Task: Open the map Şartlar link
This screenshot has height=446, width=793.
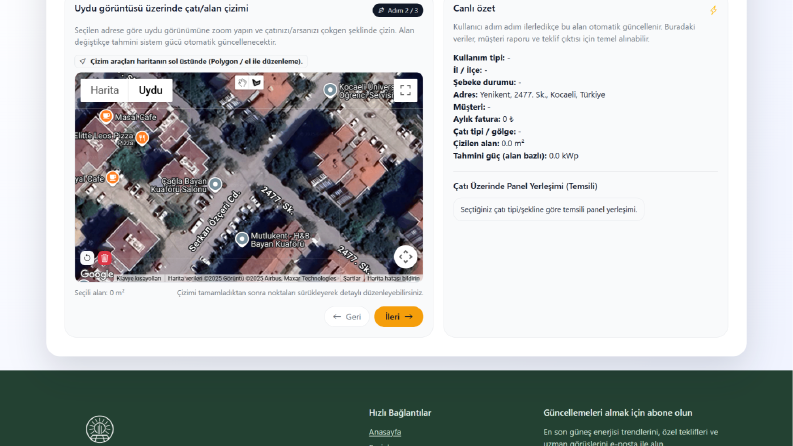Action: pyautogui.click(x=352, y=278)
